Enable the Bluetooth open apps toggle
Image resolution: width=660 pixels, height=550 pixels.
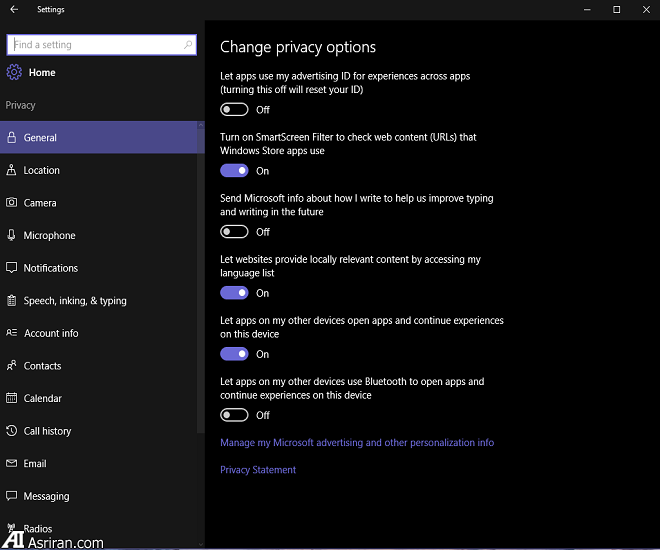coord(234,415)
